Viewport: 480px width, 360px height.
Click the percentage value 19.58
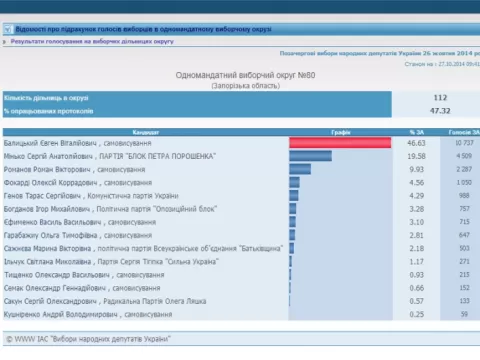coord(416,156)
